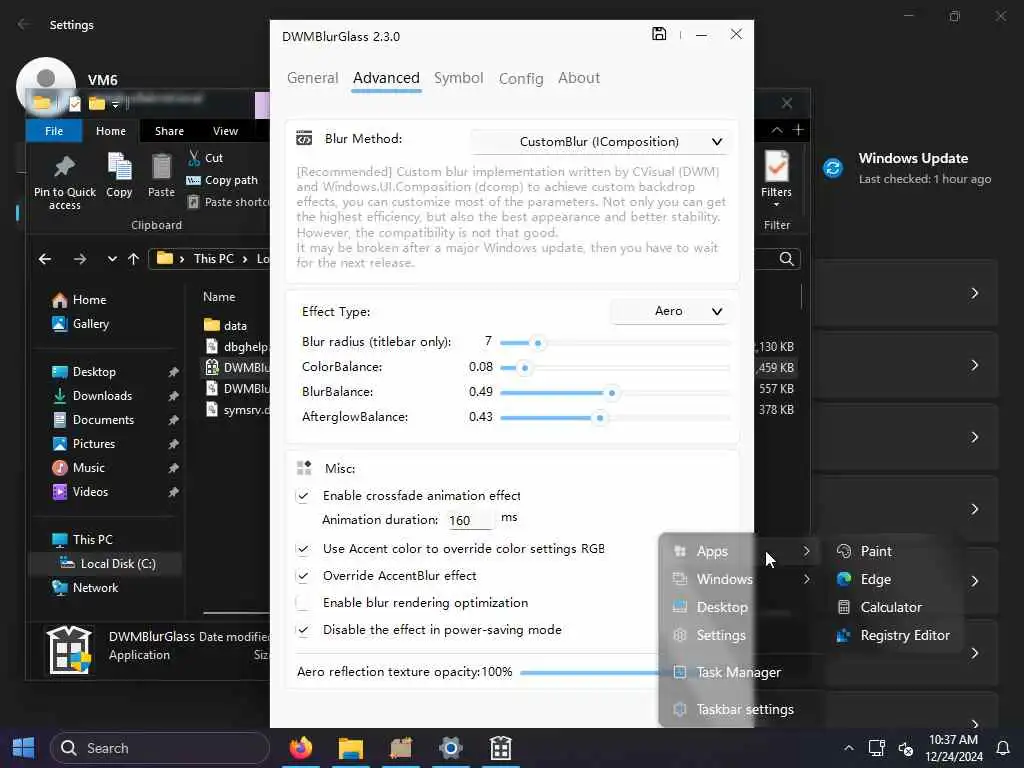
Task: Toggle Override AccentBlur effect checkbox
Action: (x=302, y=576)
